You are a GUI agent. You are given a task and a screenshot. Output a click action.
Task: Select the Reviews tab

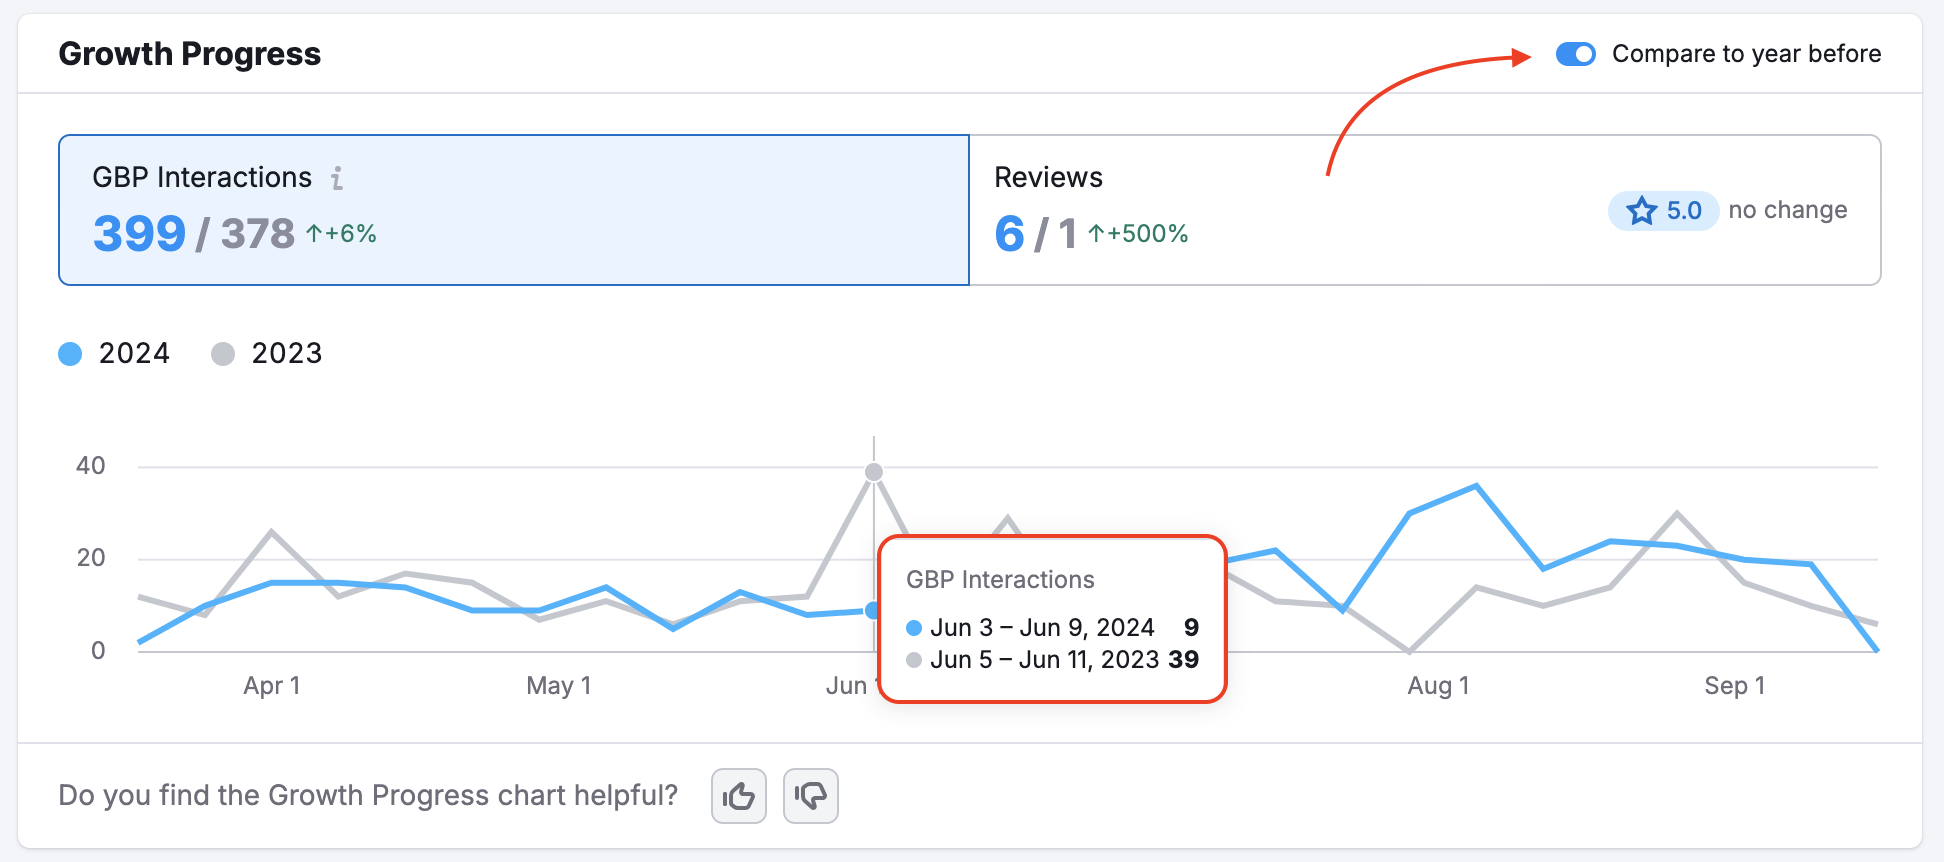tap(1425, 210)
